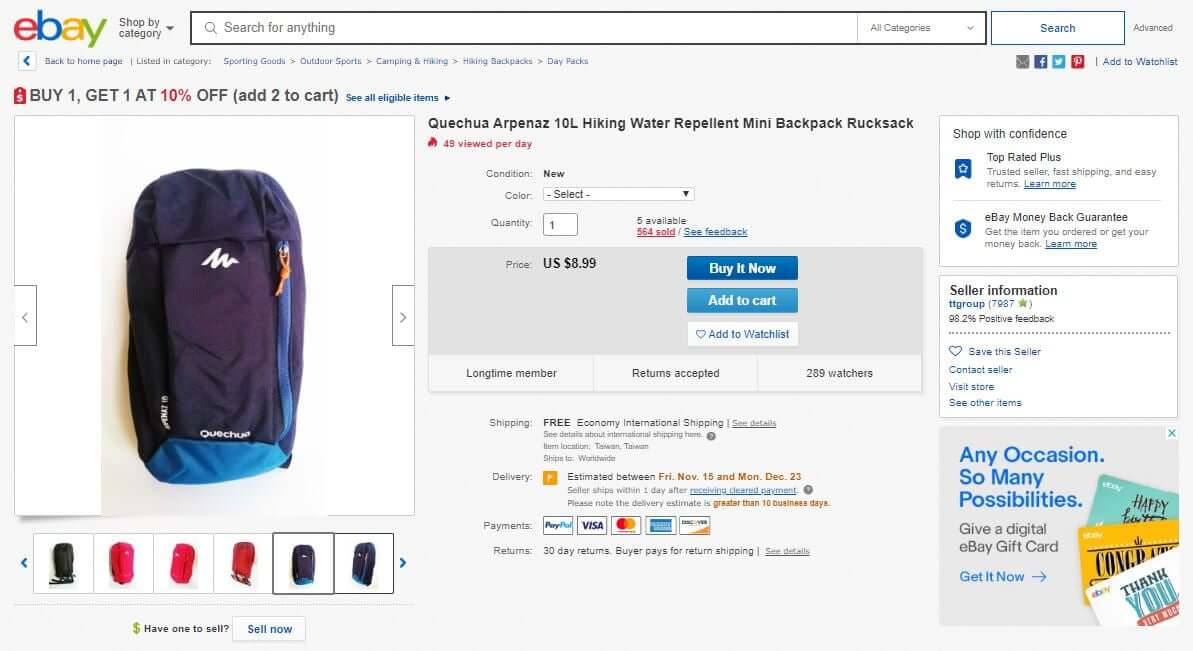Click the back arrow icon
The image size is (1193, 651).
(x=27, y=61)
